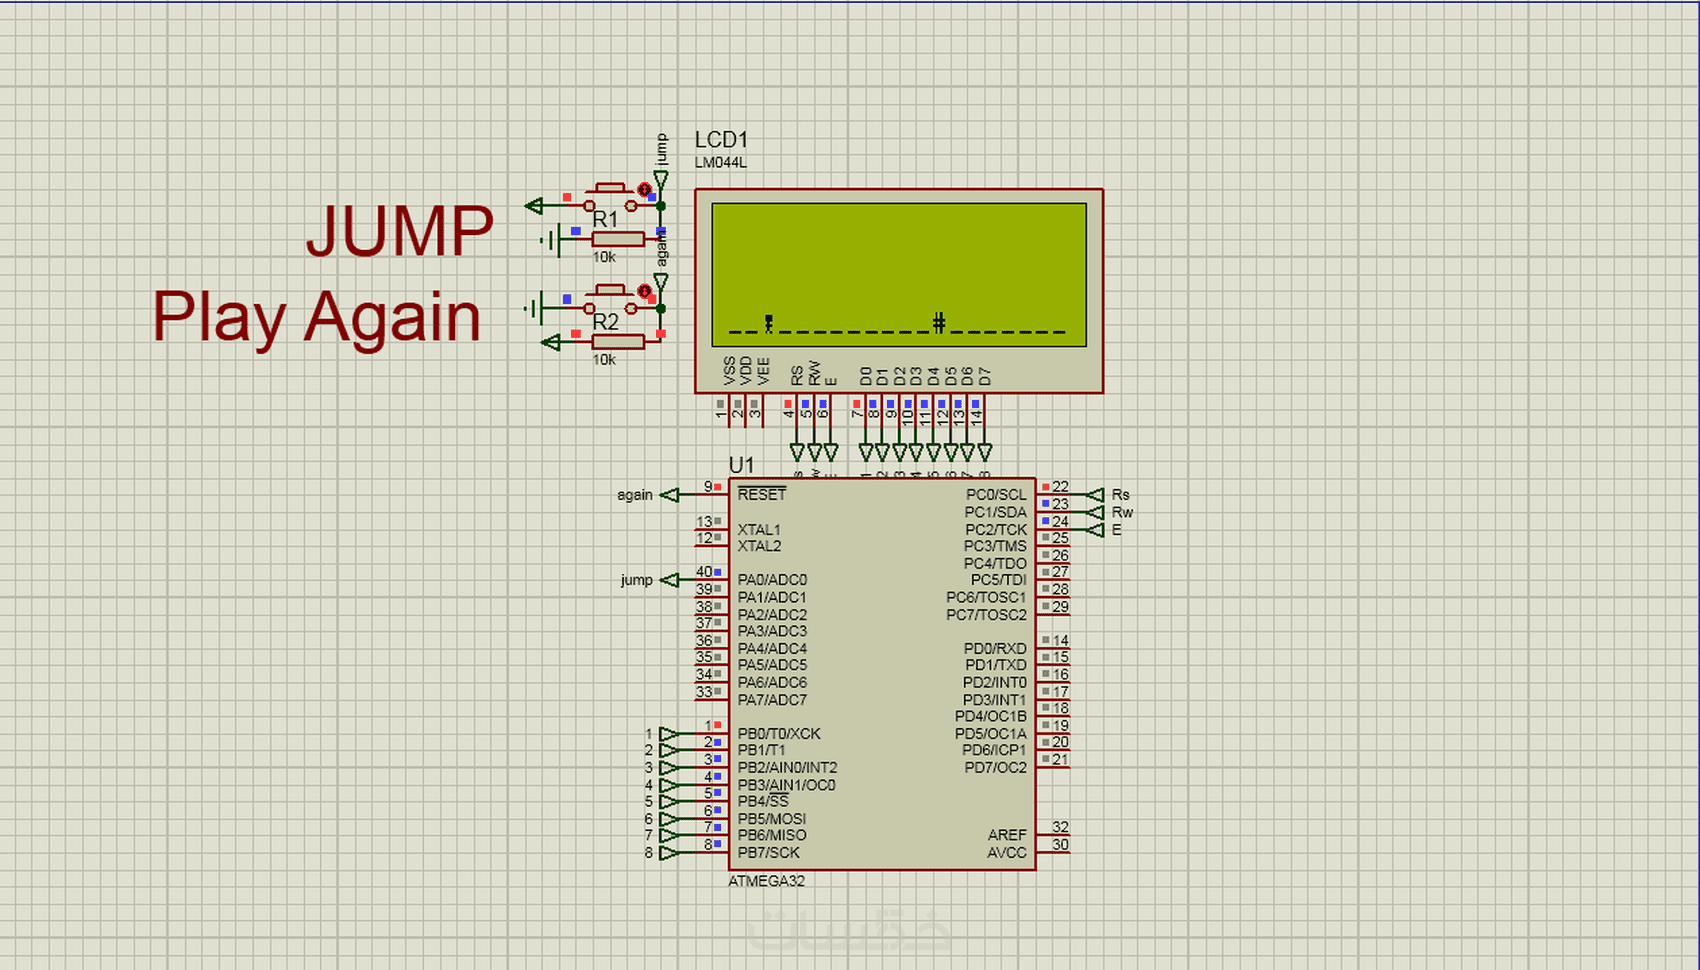The image size is (1700, 970).
Task: Click the XTAL2 pin label
Action: [x=759, y=546]
